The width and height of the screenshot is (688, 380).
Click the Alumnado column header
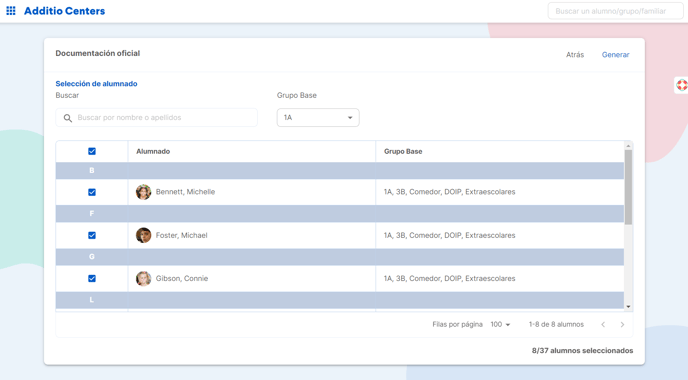(153, 151)
